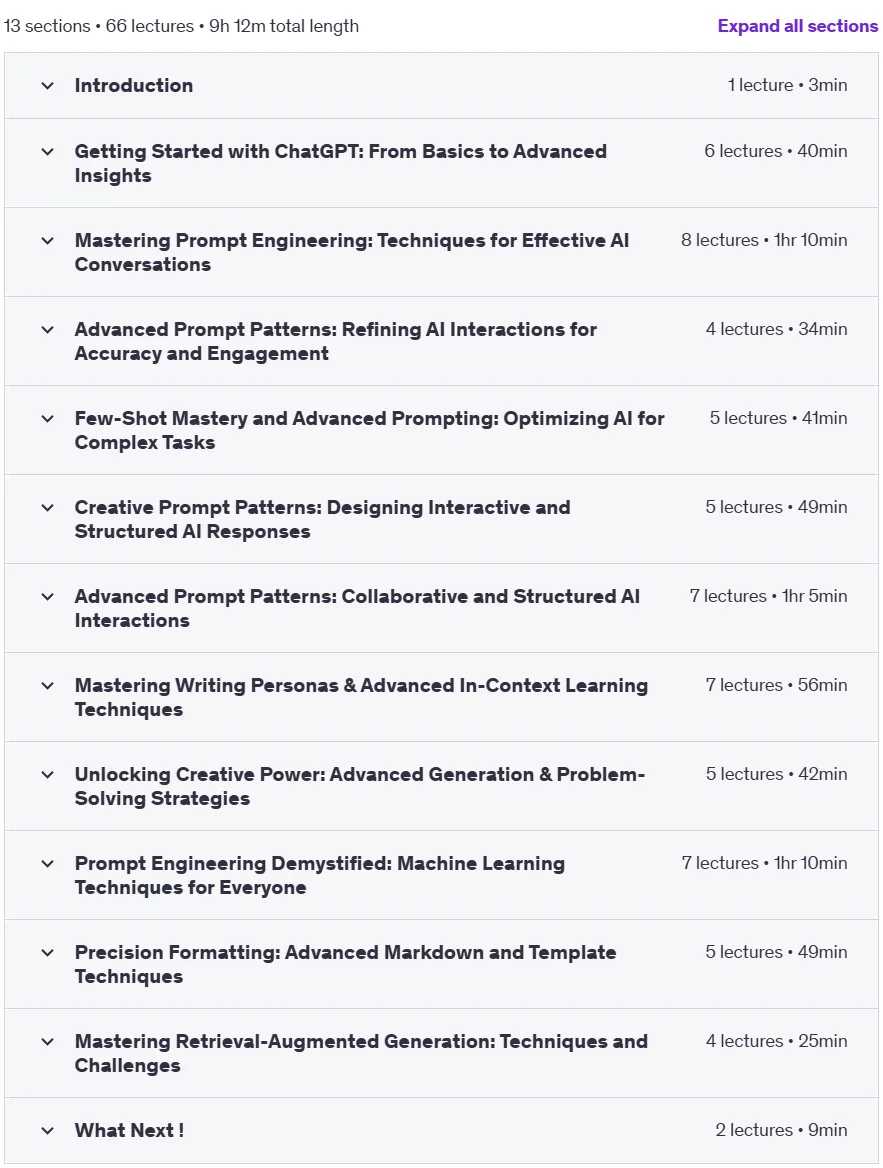Expand Few-Shot Mastery section chevron
The width and height of the screenshot is (883, 1168).
click(x=48, y=419)
